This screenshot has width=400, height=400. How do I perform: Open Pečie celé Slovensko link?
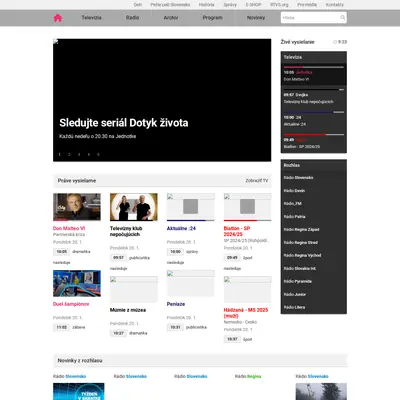(170, 5)
